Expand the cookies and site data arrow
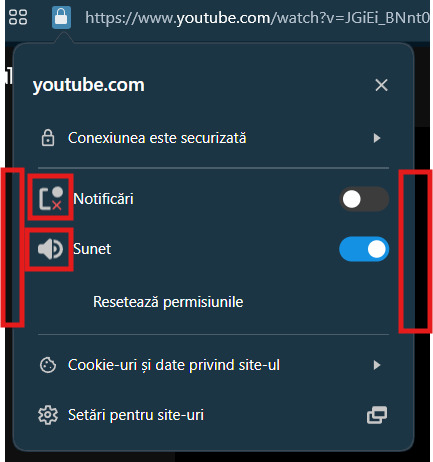 377,365
